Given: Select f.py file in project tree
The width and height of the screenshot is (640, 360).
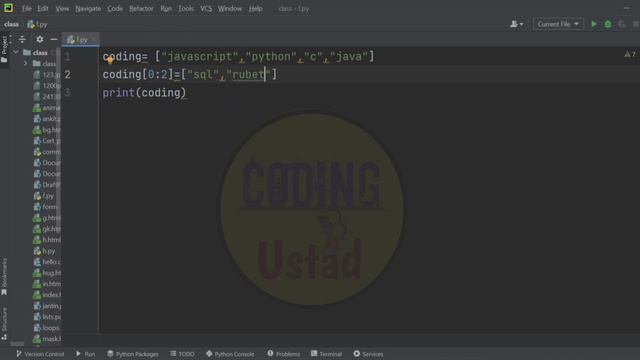Looking at the screenshot, I should tap(44, 196).
